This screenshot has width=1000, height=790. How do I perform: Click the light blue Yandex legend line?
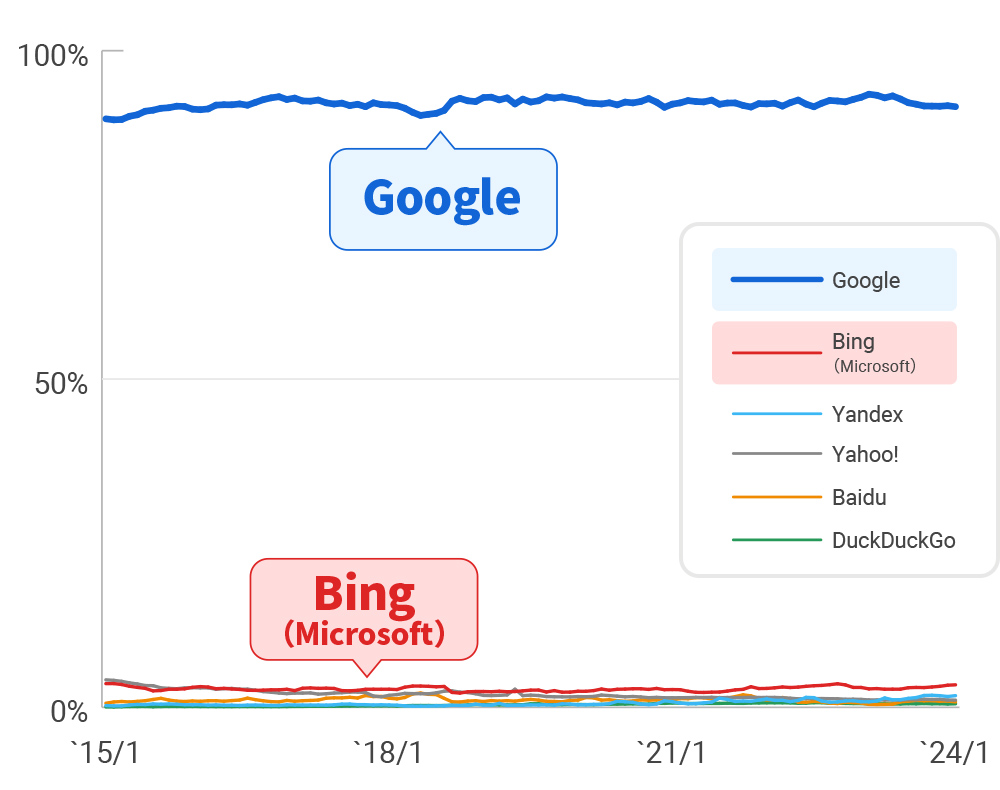pos(776,414)
